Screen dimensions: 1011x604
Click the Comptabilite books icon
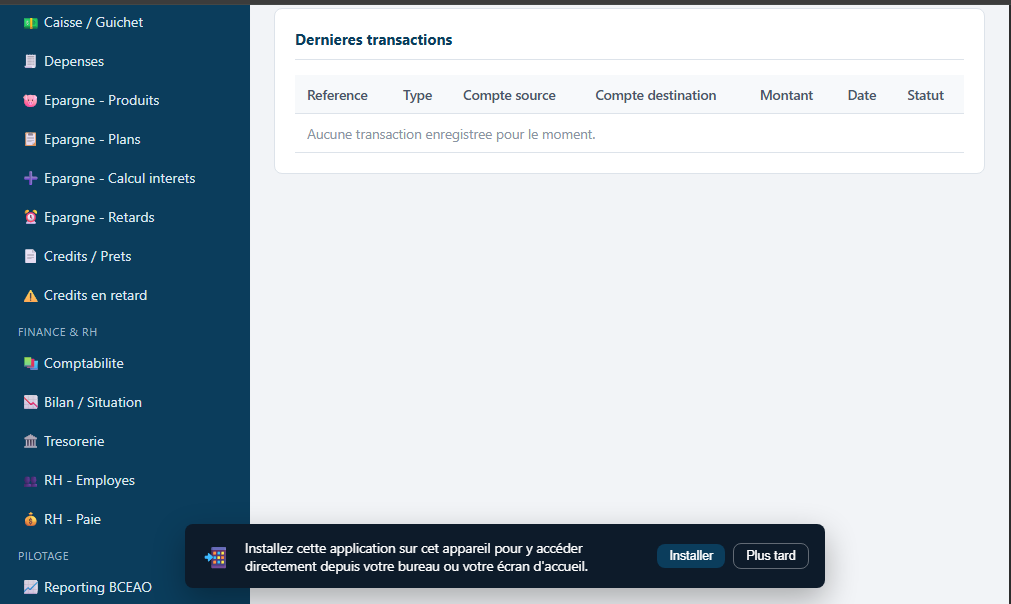coord(30,364)
